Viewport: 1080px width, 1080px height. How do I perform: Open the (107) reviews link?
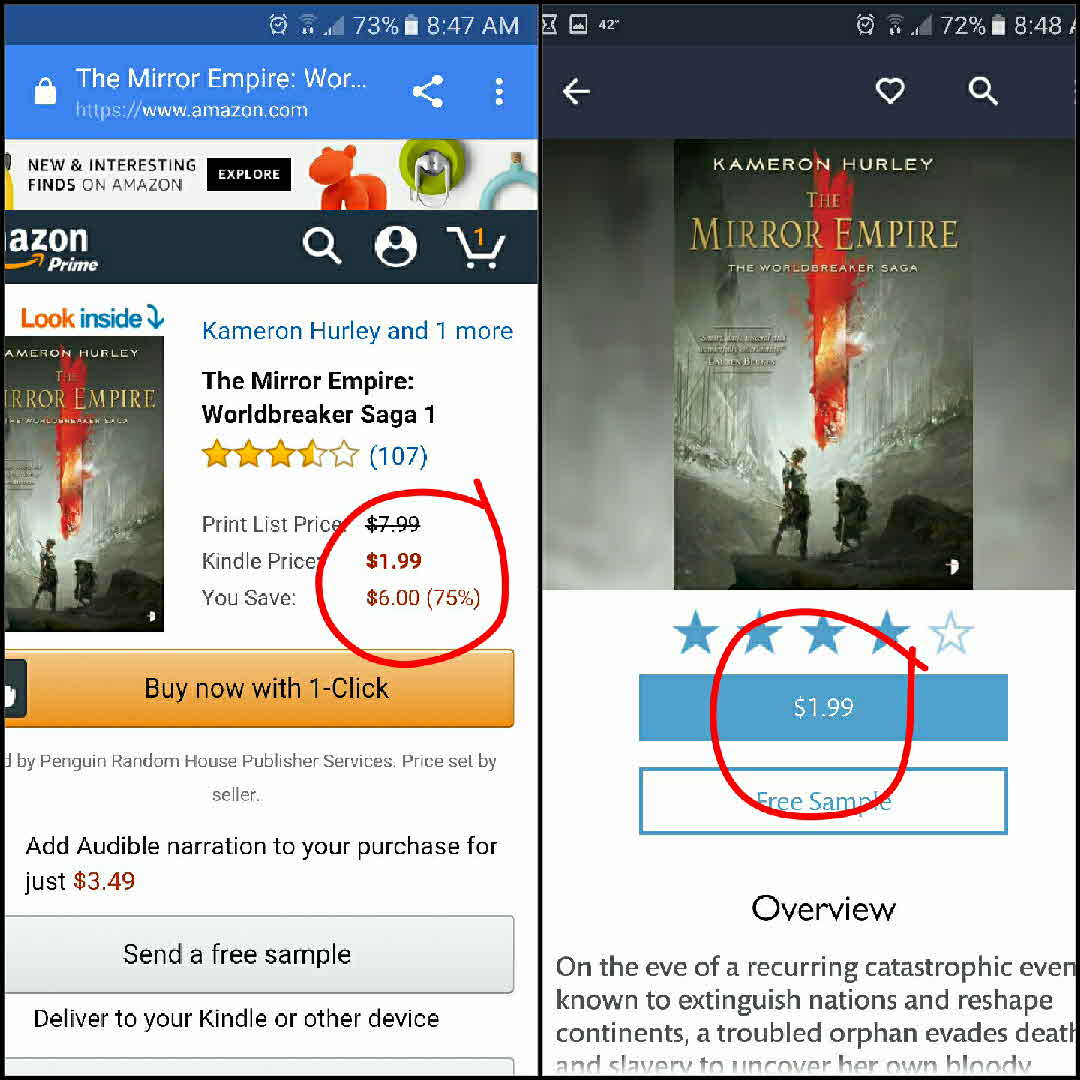[x=398, y=456]
